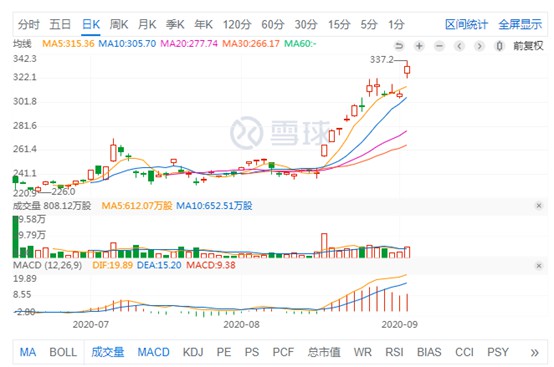Toggle the PCF indicator
The height and width of the screenshot is (367, 554).
283,352
